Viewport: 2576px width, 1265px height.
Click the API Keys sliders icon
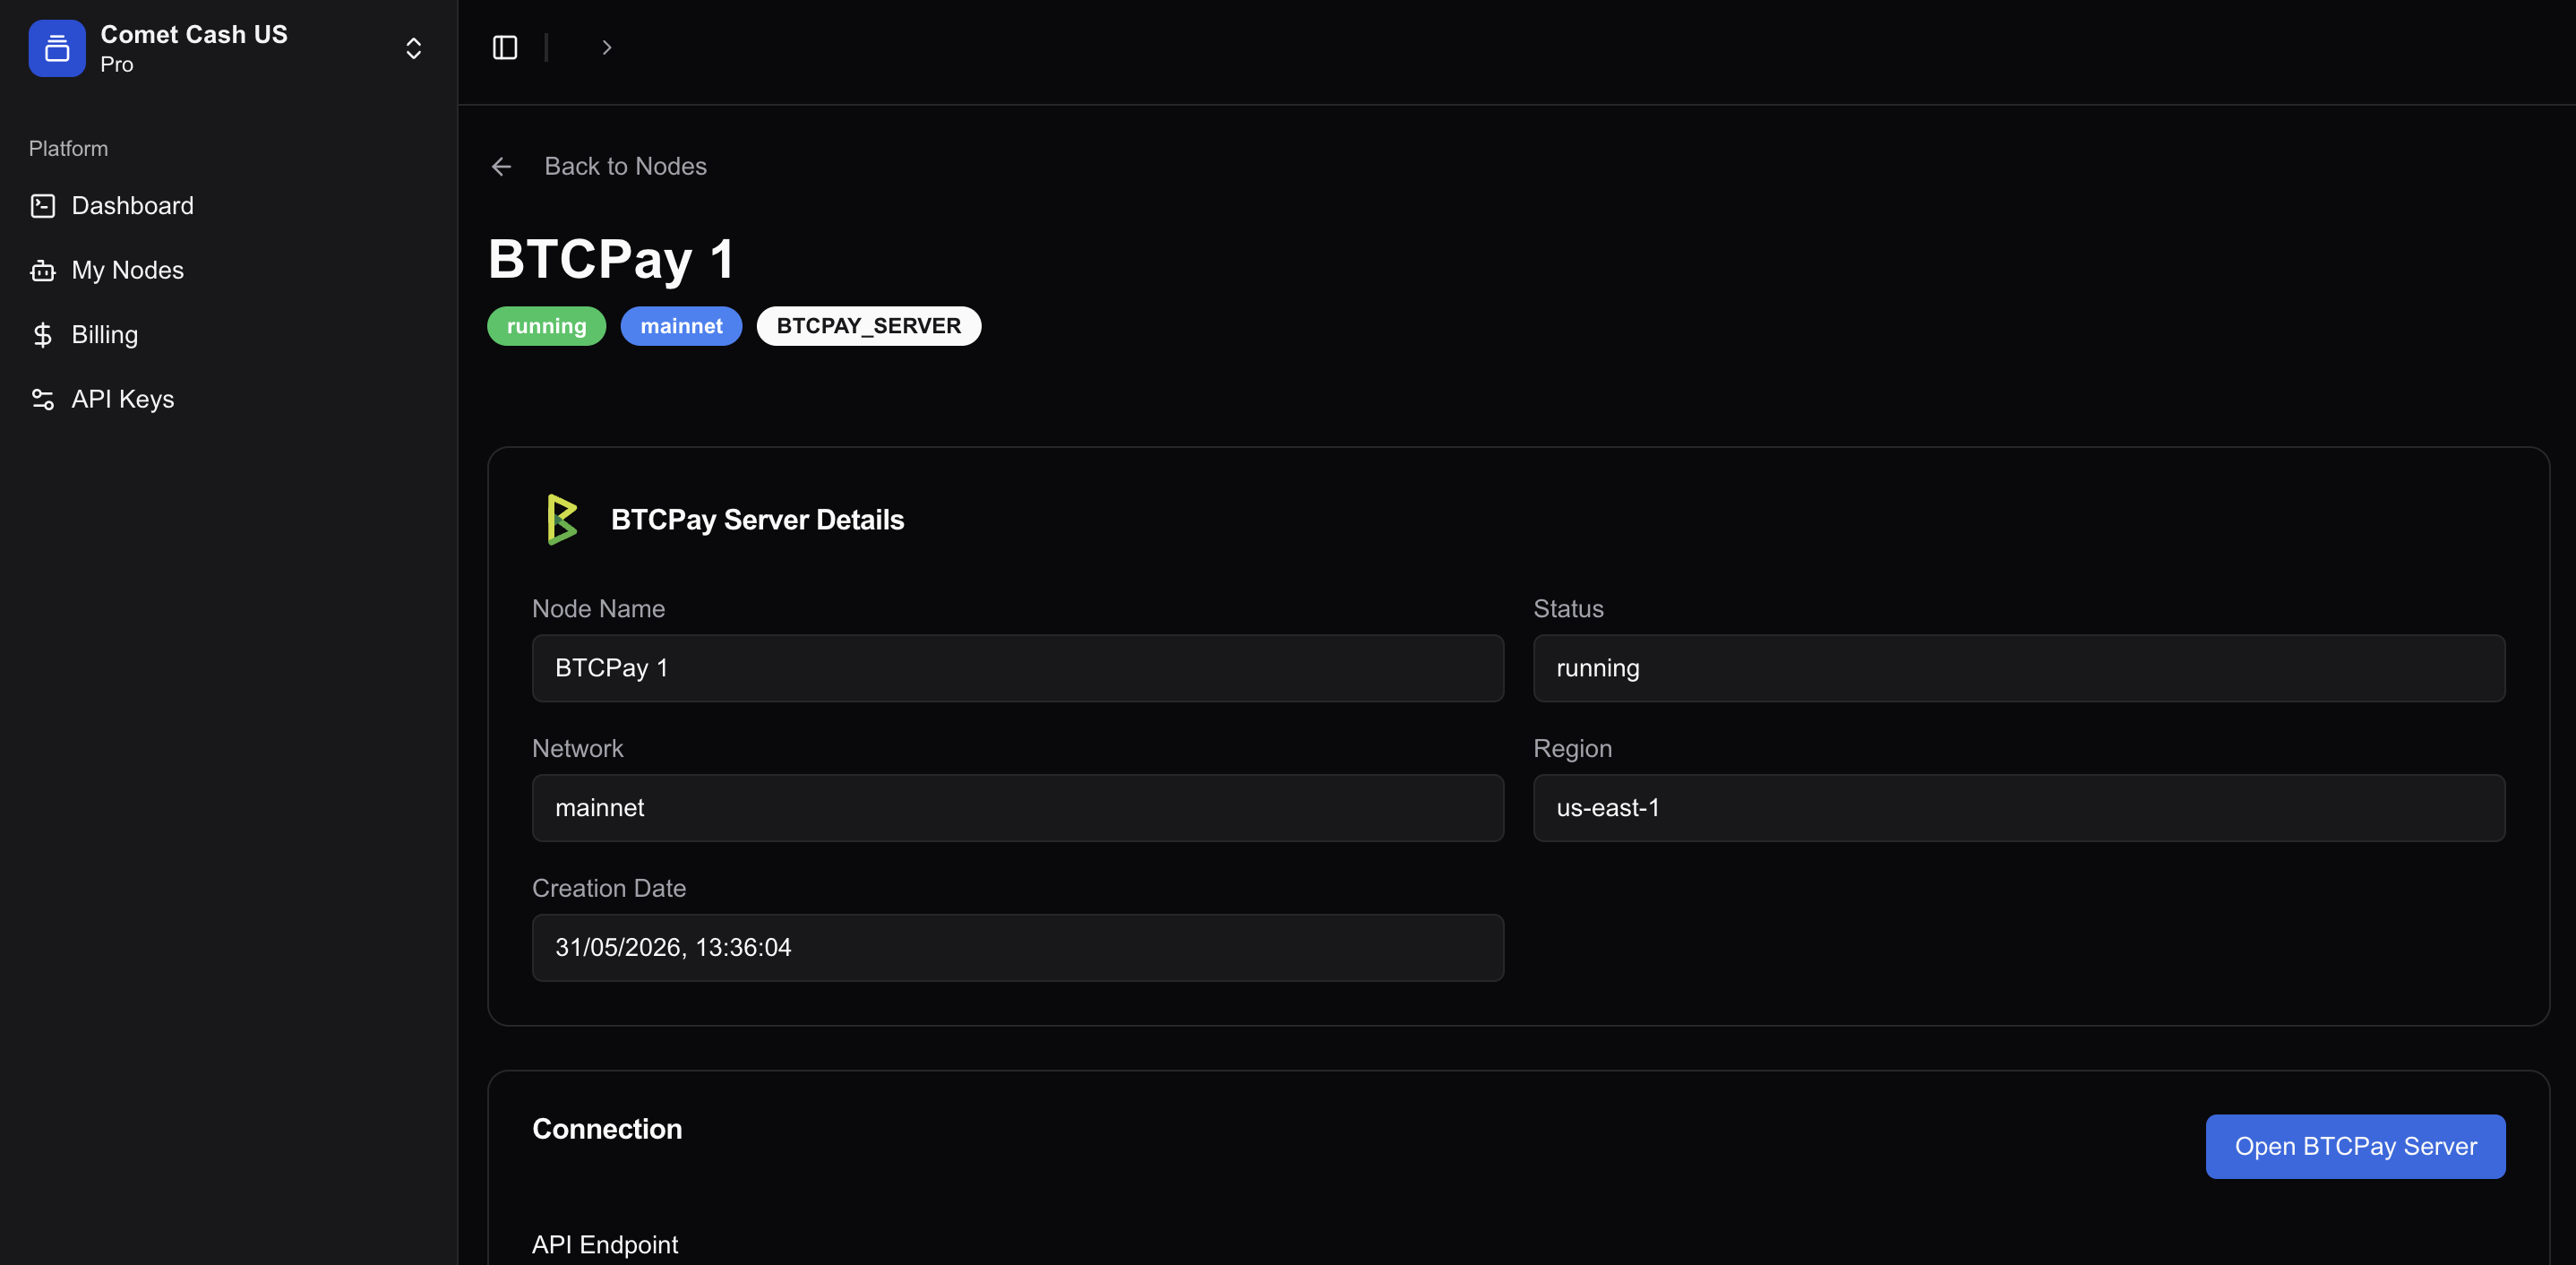click(43, 399)
